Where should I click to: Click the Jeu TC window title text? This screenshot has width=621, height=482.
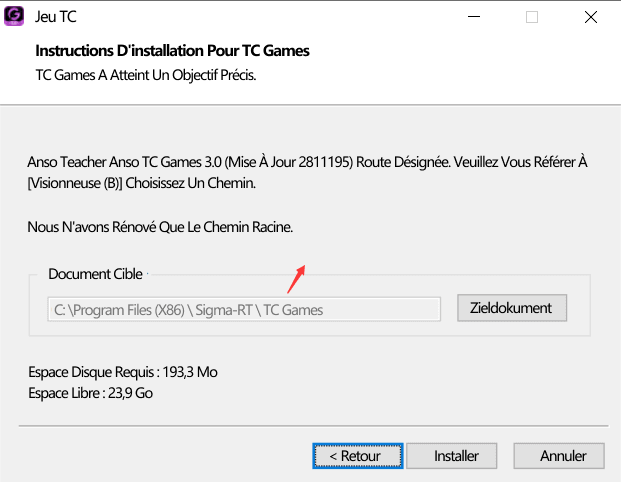click(x=56, y=17)
